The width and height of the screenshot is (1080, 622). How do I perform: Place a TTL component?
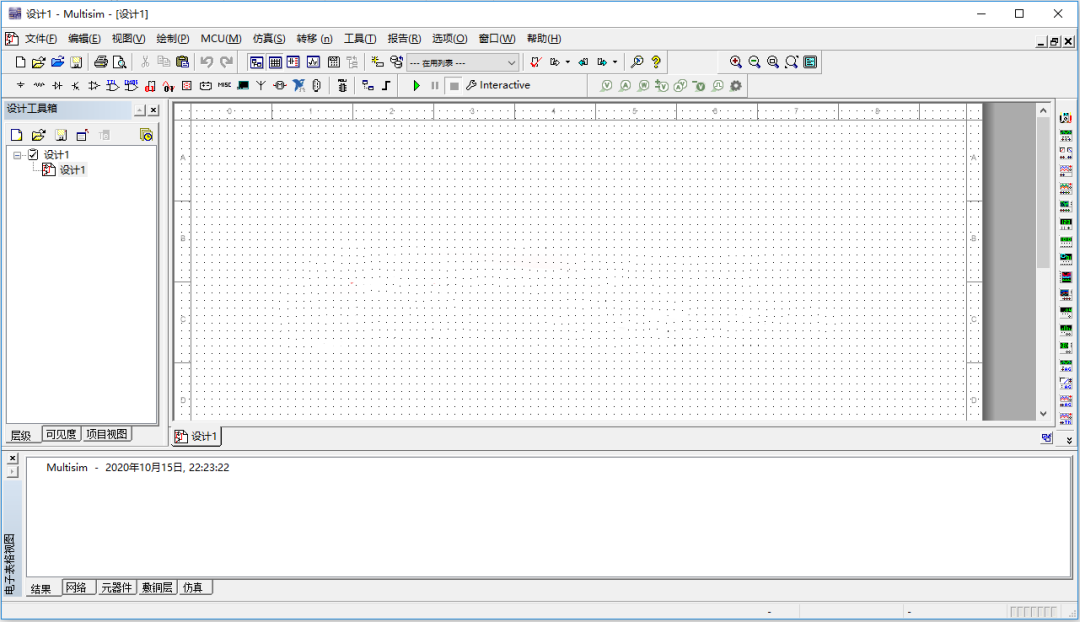(112, 85)
